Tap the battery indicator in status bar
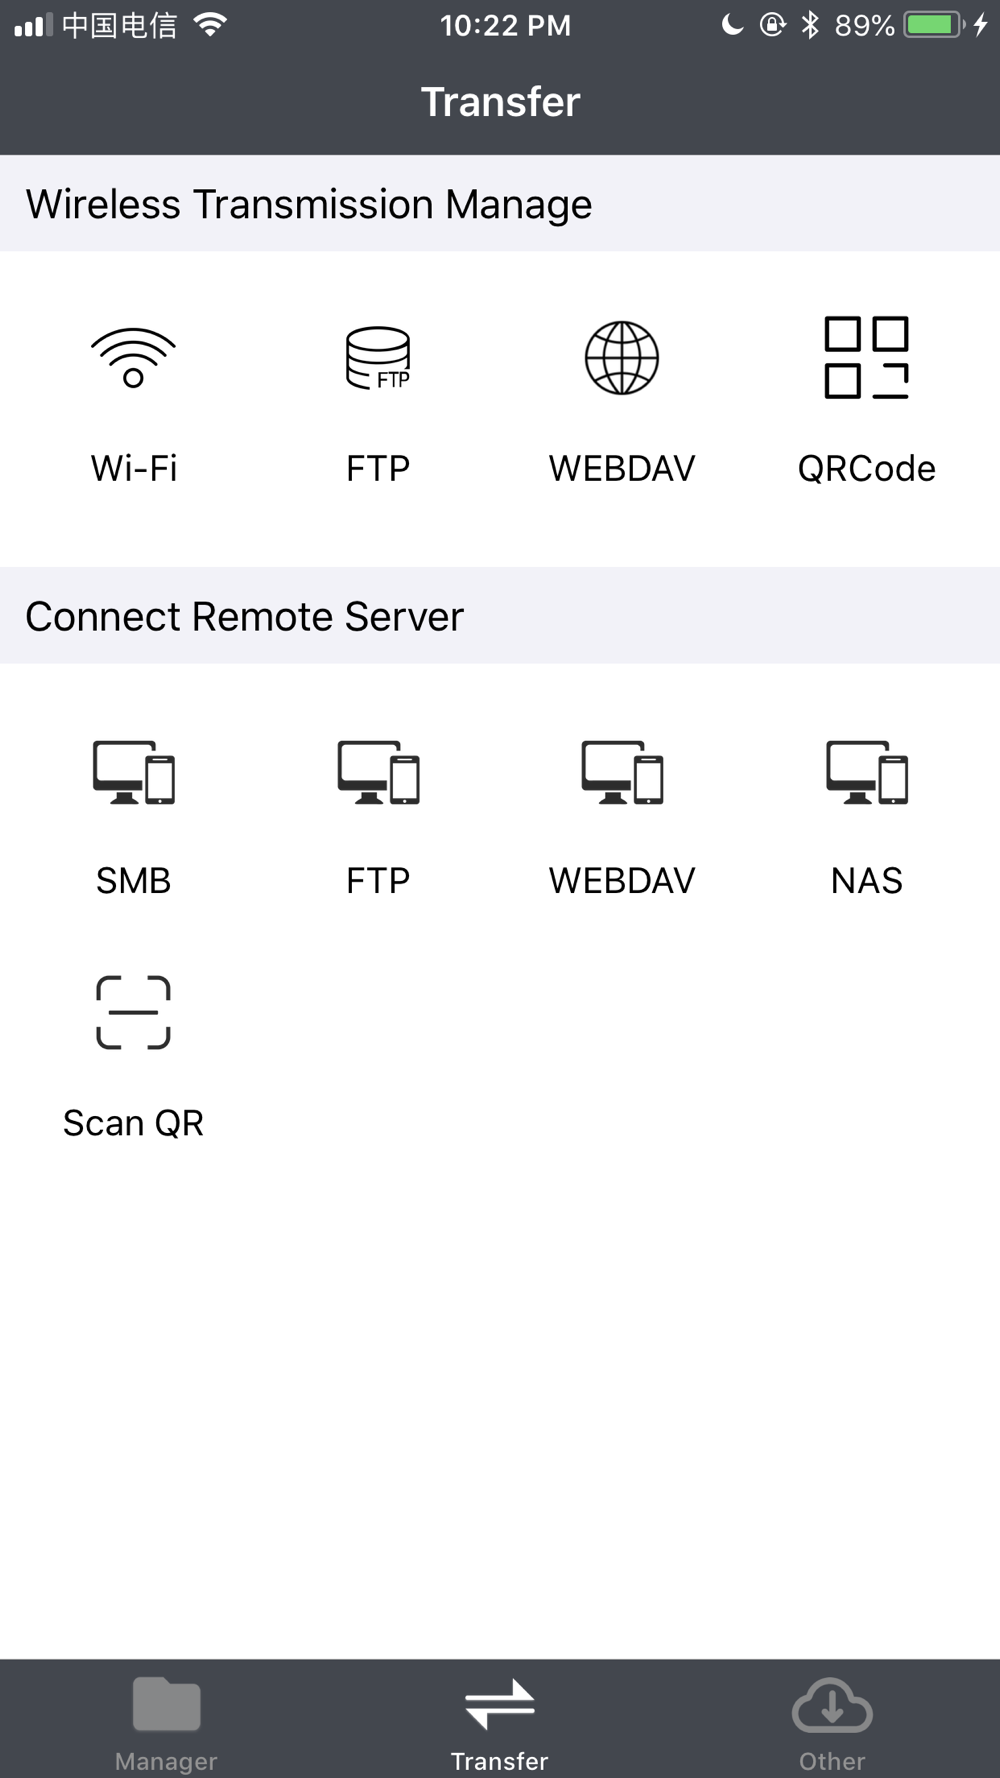The height and width of the screenshot is (1778, 1000). 934,25
